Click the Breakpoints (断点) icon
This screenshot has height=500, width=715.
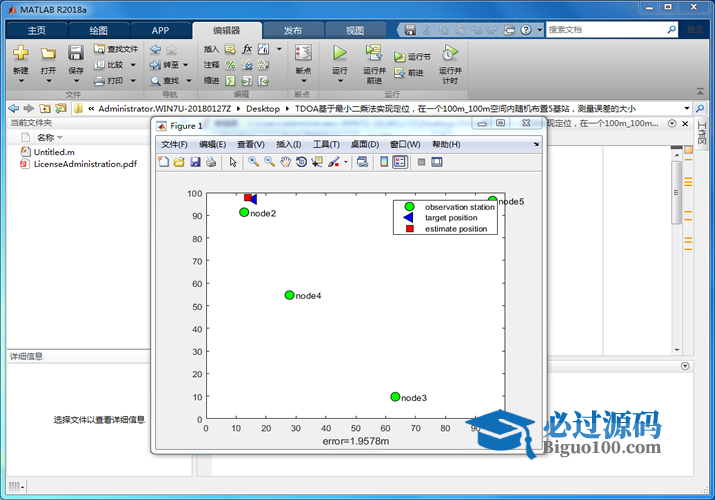303,53
